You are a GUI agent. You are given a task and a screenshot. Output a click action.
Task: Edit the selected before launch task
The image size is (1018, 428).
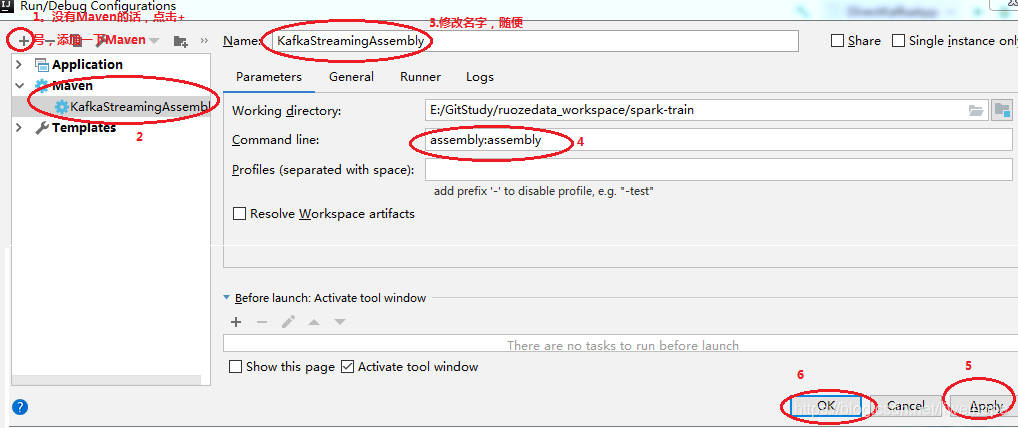click(288, 322)
